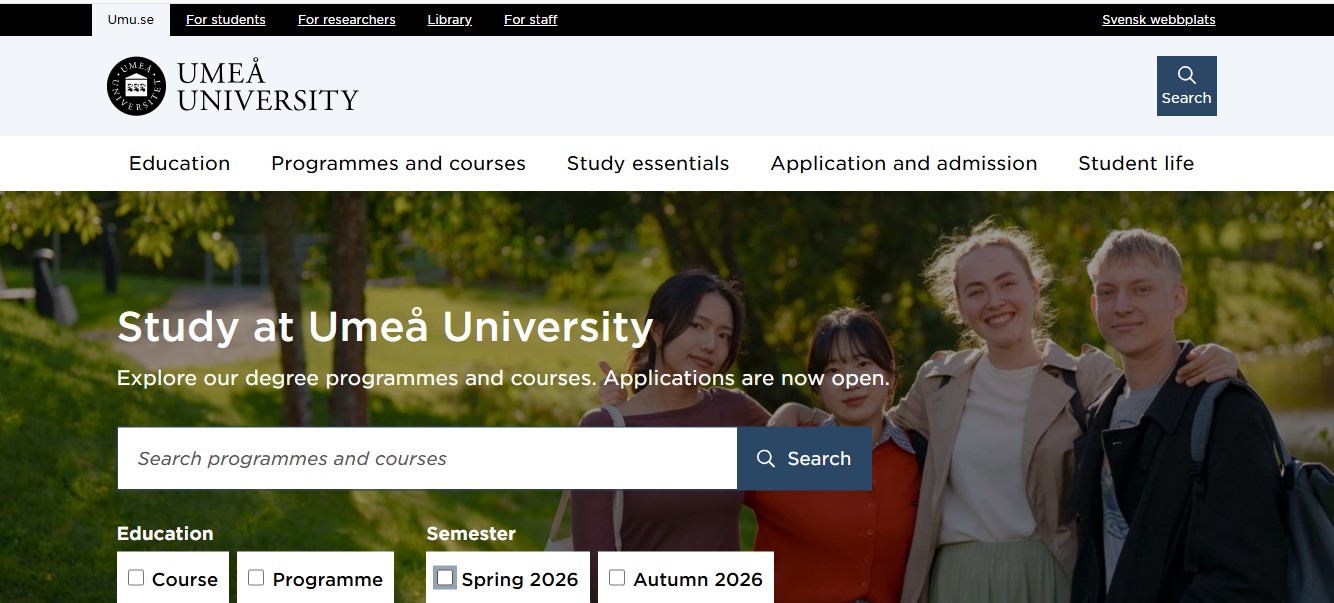Screen dimensions: 1334x603
Task: Click the For staff link
Action: [530, 19]
